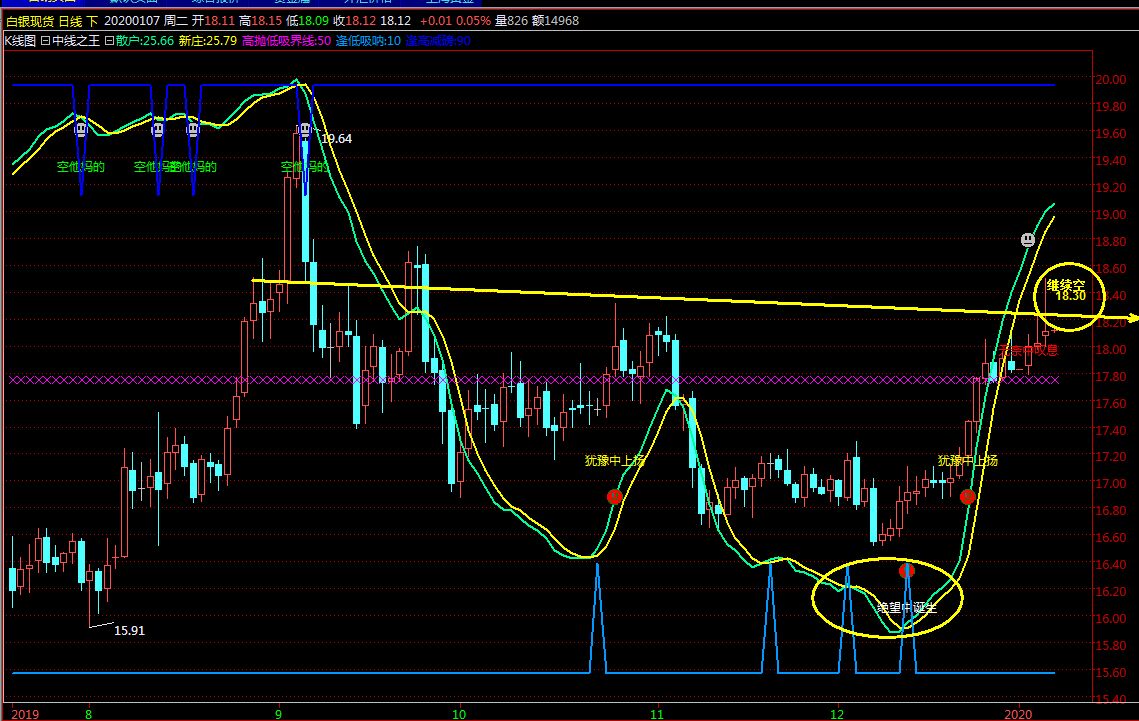This screenshot has height=721, width=1139.
Task: Click the 19.64 high price label
Action: coord(336,139)
